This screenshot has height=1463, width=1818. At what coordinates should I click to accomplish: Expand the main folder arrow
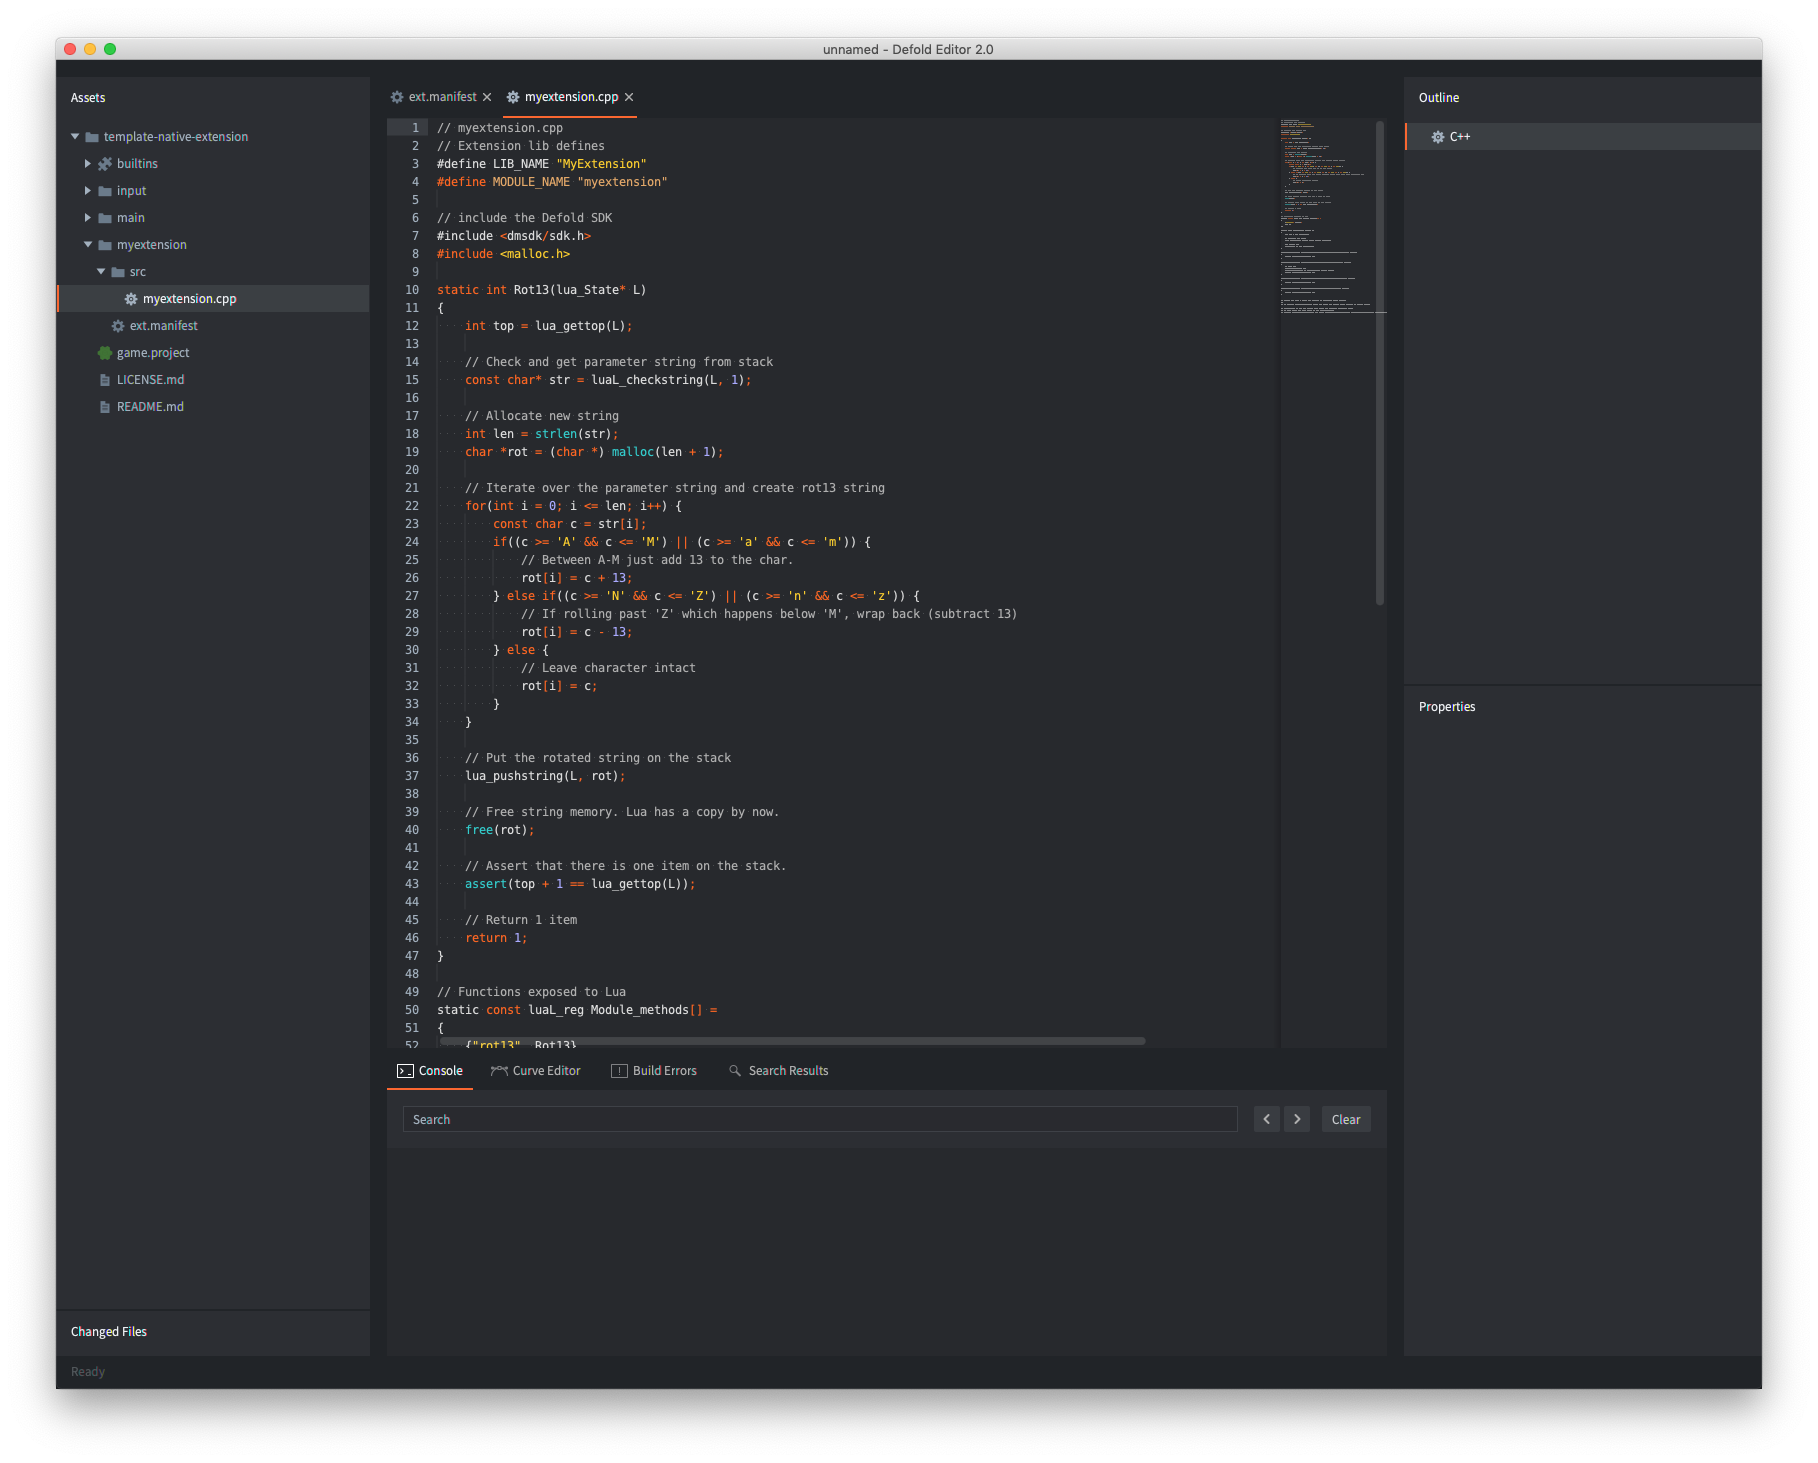[x=88, y=217]
